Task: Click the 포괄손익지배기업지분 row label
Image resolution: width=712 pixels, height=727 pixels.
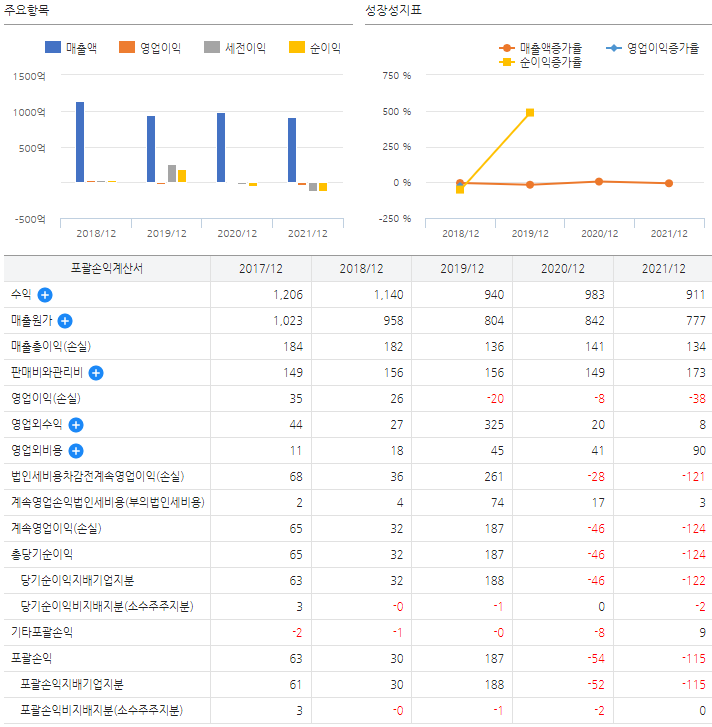Action: click(x=72, y=684)
